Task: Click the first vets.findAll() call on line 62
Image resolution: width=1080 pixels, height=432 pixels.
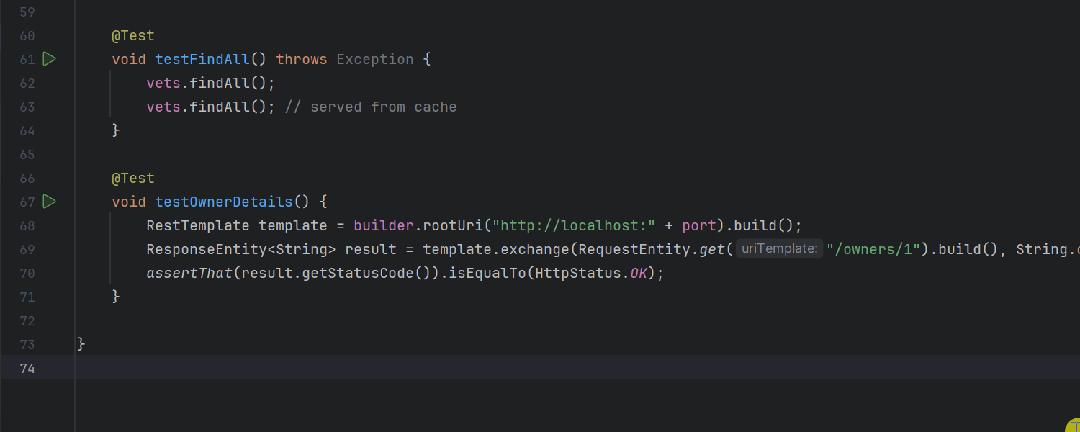Action: pyautogui.click(x=210, y=83)
